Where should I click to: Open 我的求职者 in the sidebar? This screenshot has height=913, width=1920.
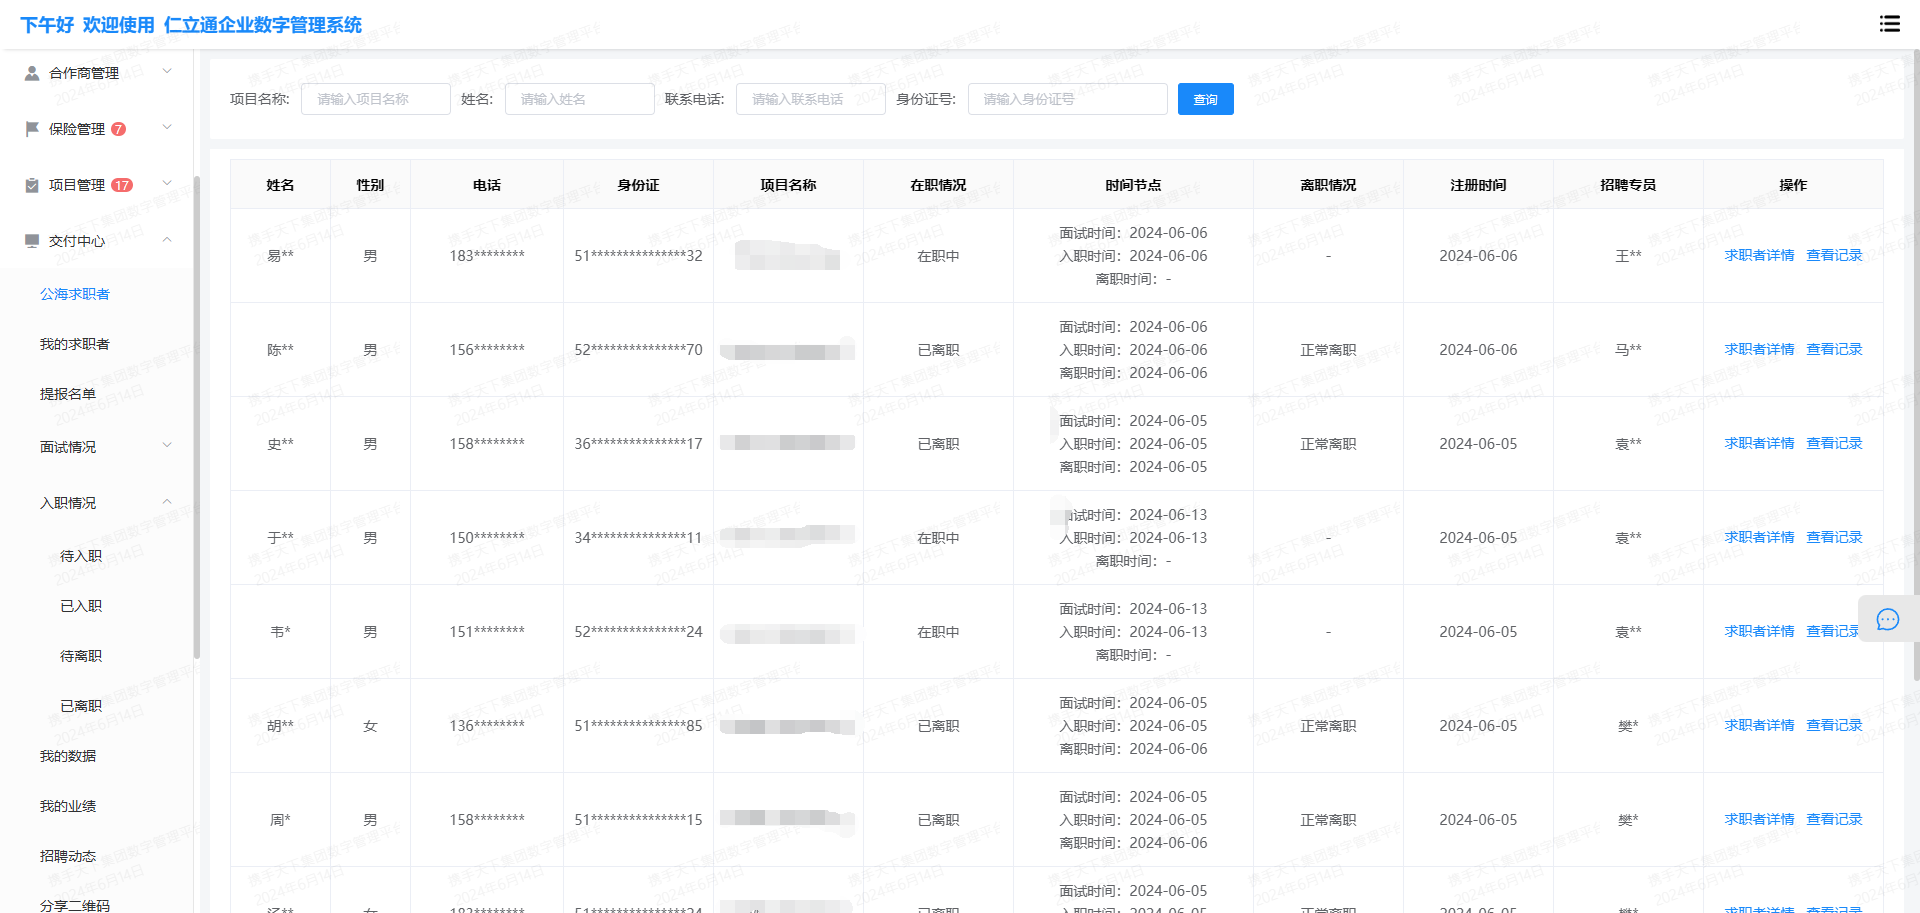[x=75, y=344]
